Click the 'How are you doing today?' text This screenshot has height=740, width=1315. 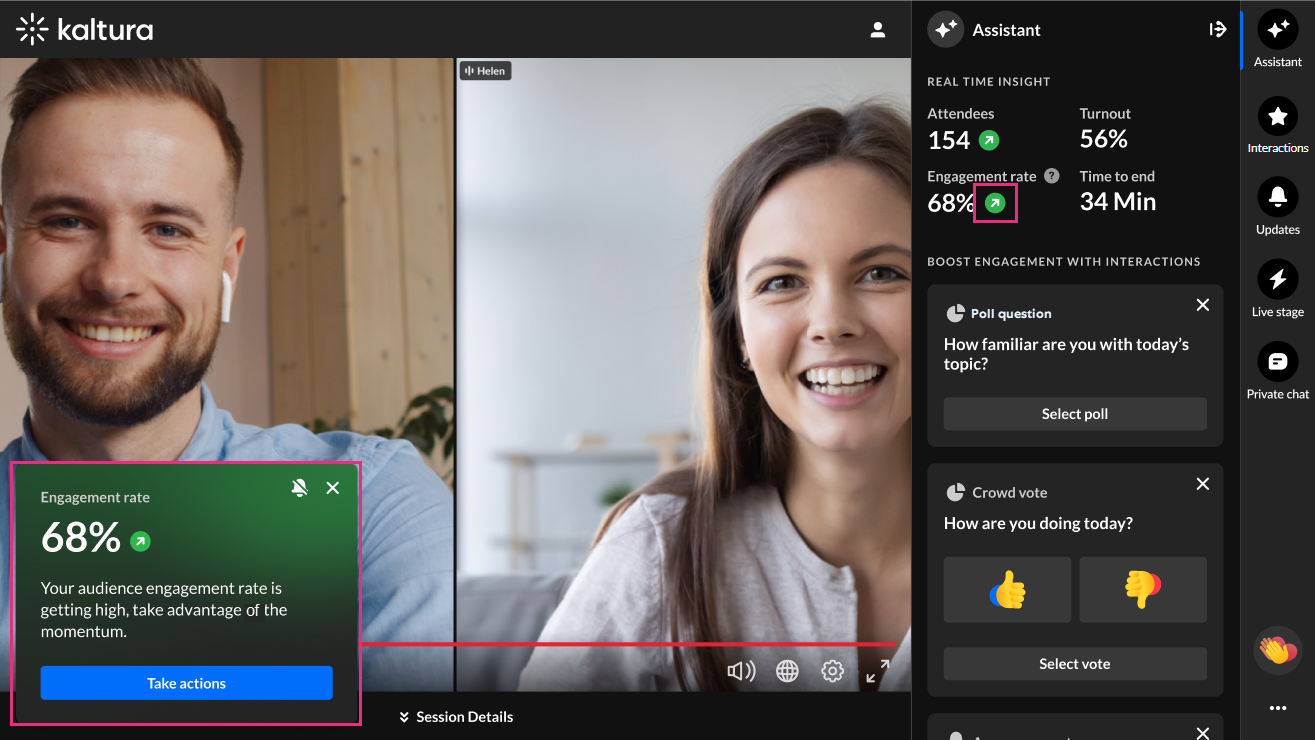click(1038, 523)
